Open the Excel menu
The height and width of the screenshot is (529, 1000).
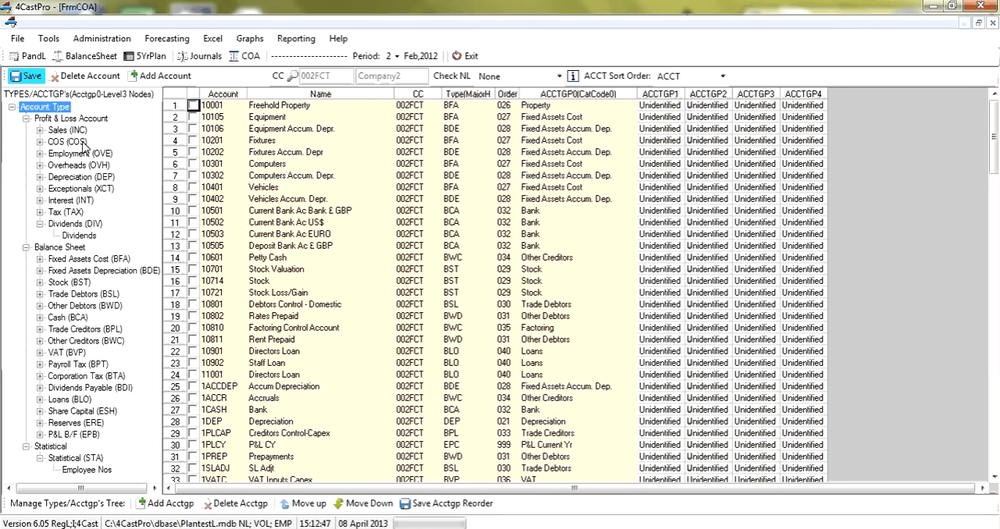click(x=213, y=38)
